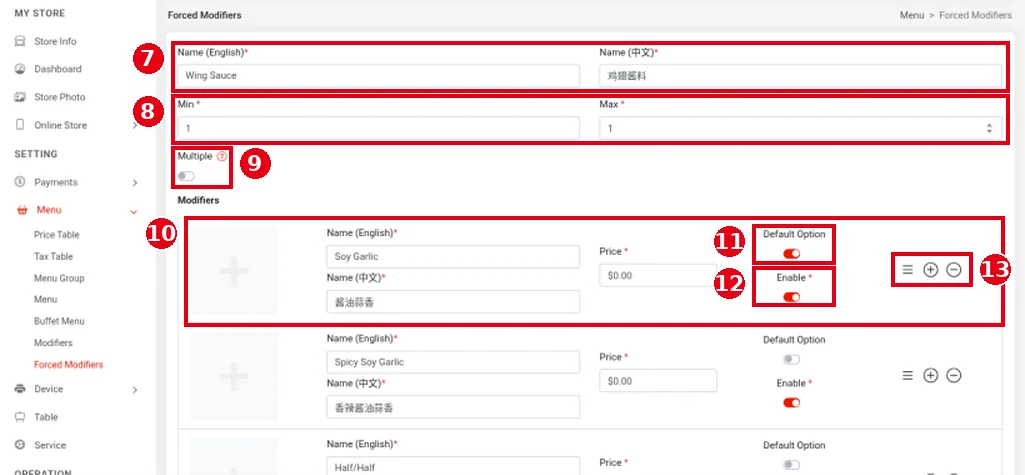Click the Min value field
Image resolution: width=1025 pixels, height=475 pixels.
point(378,128)
